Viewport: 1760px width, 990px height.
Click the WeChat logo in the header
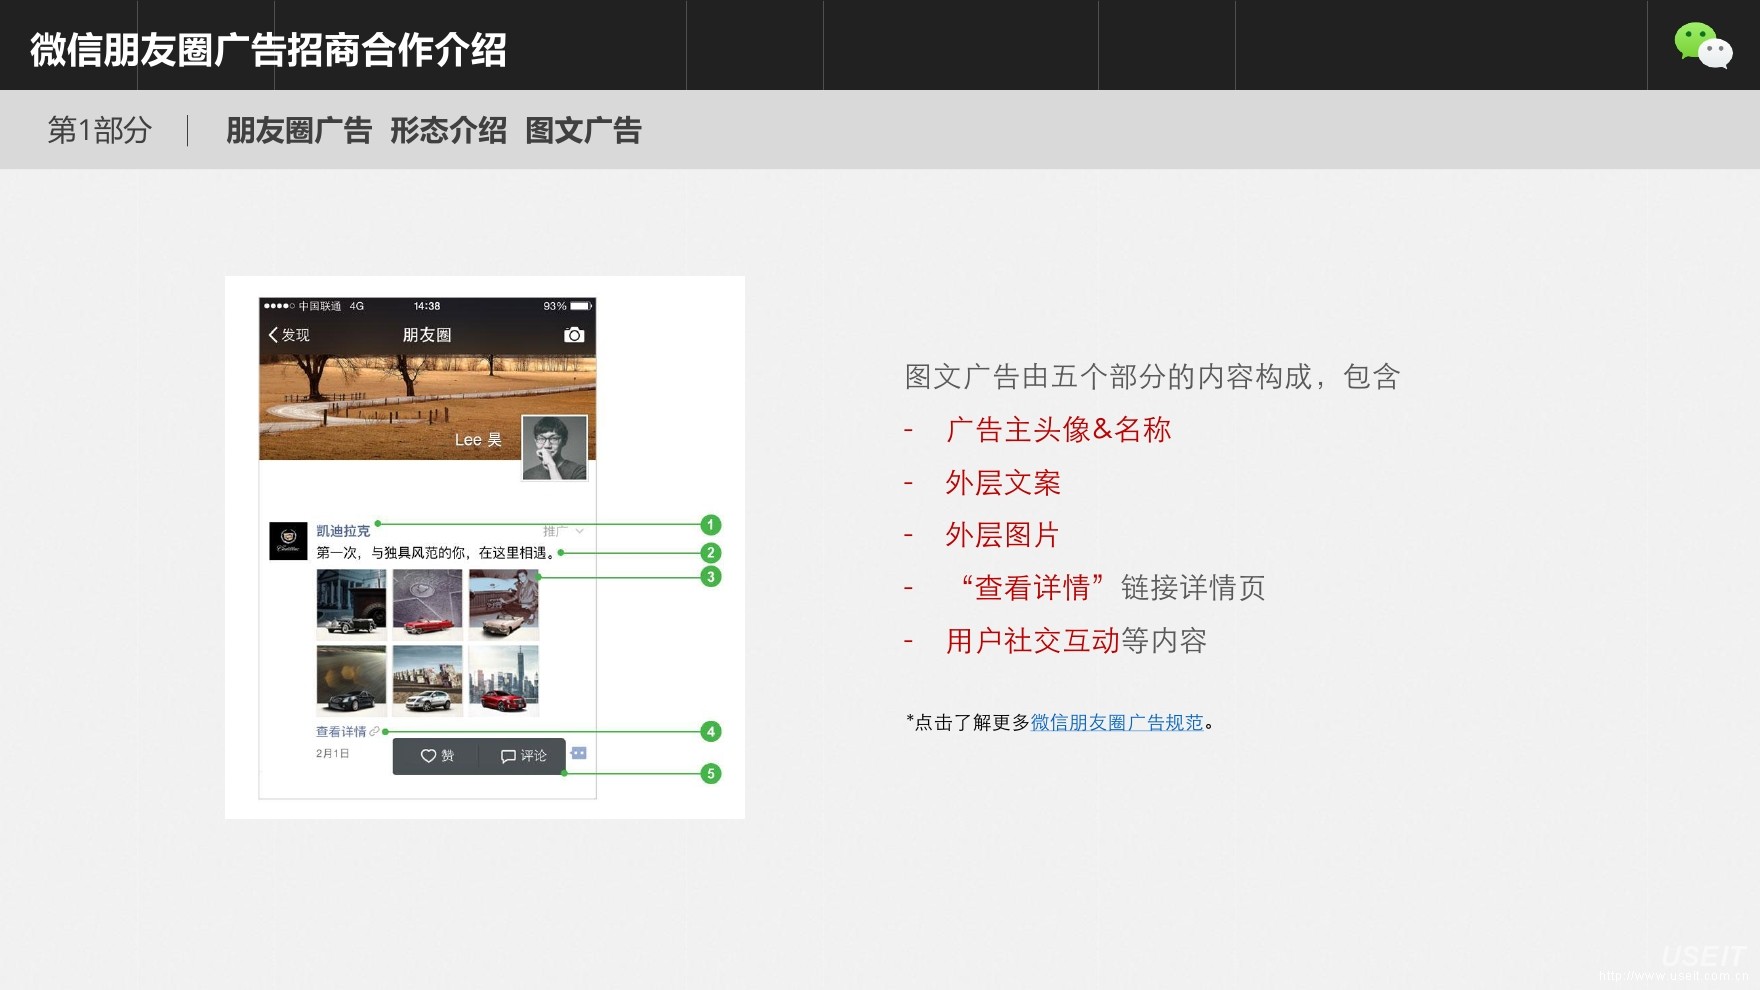point(1703,45)
